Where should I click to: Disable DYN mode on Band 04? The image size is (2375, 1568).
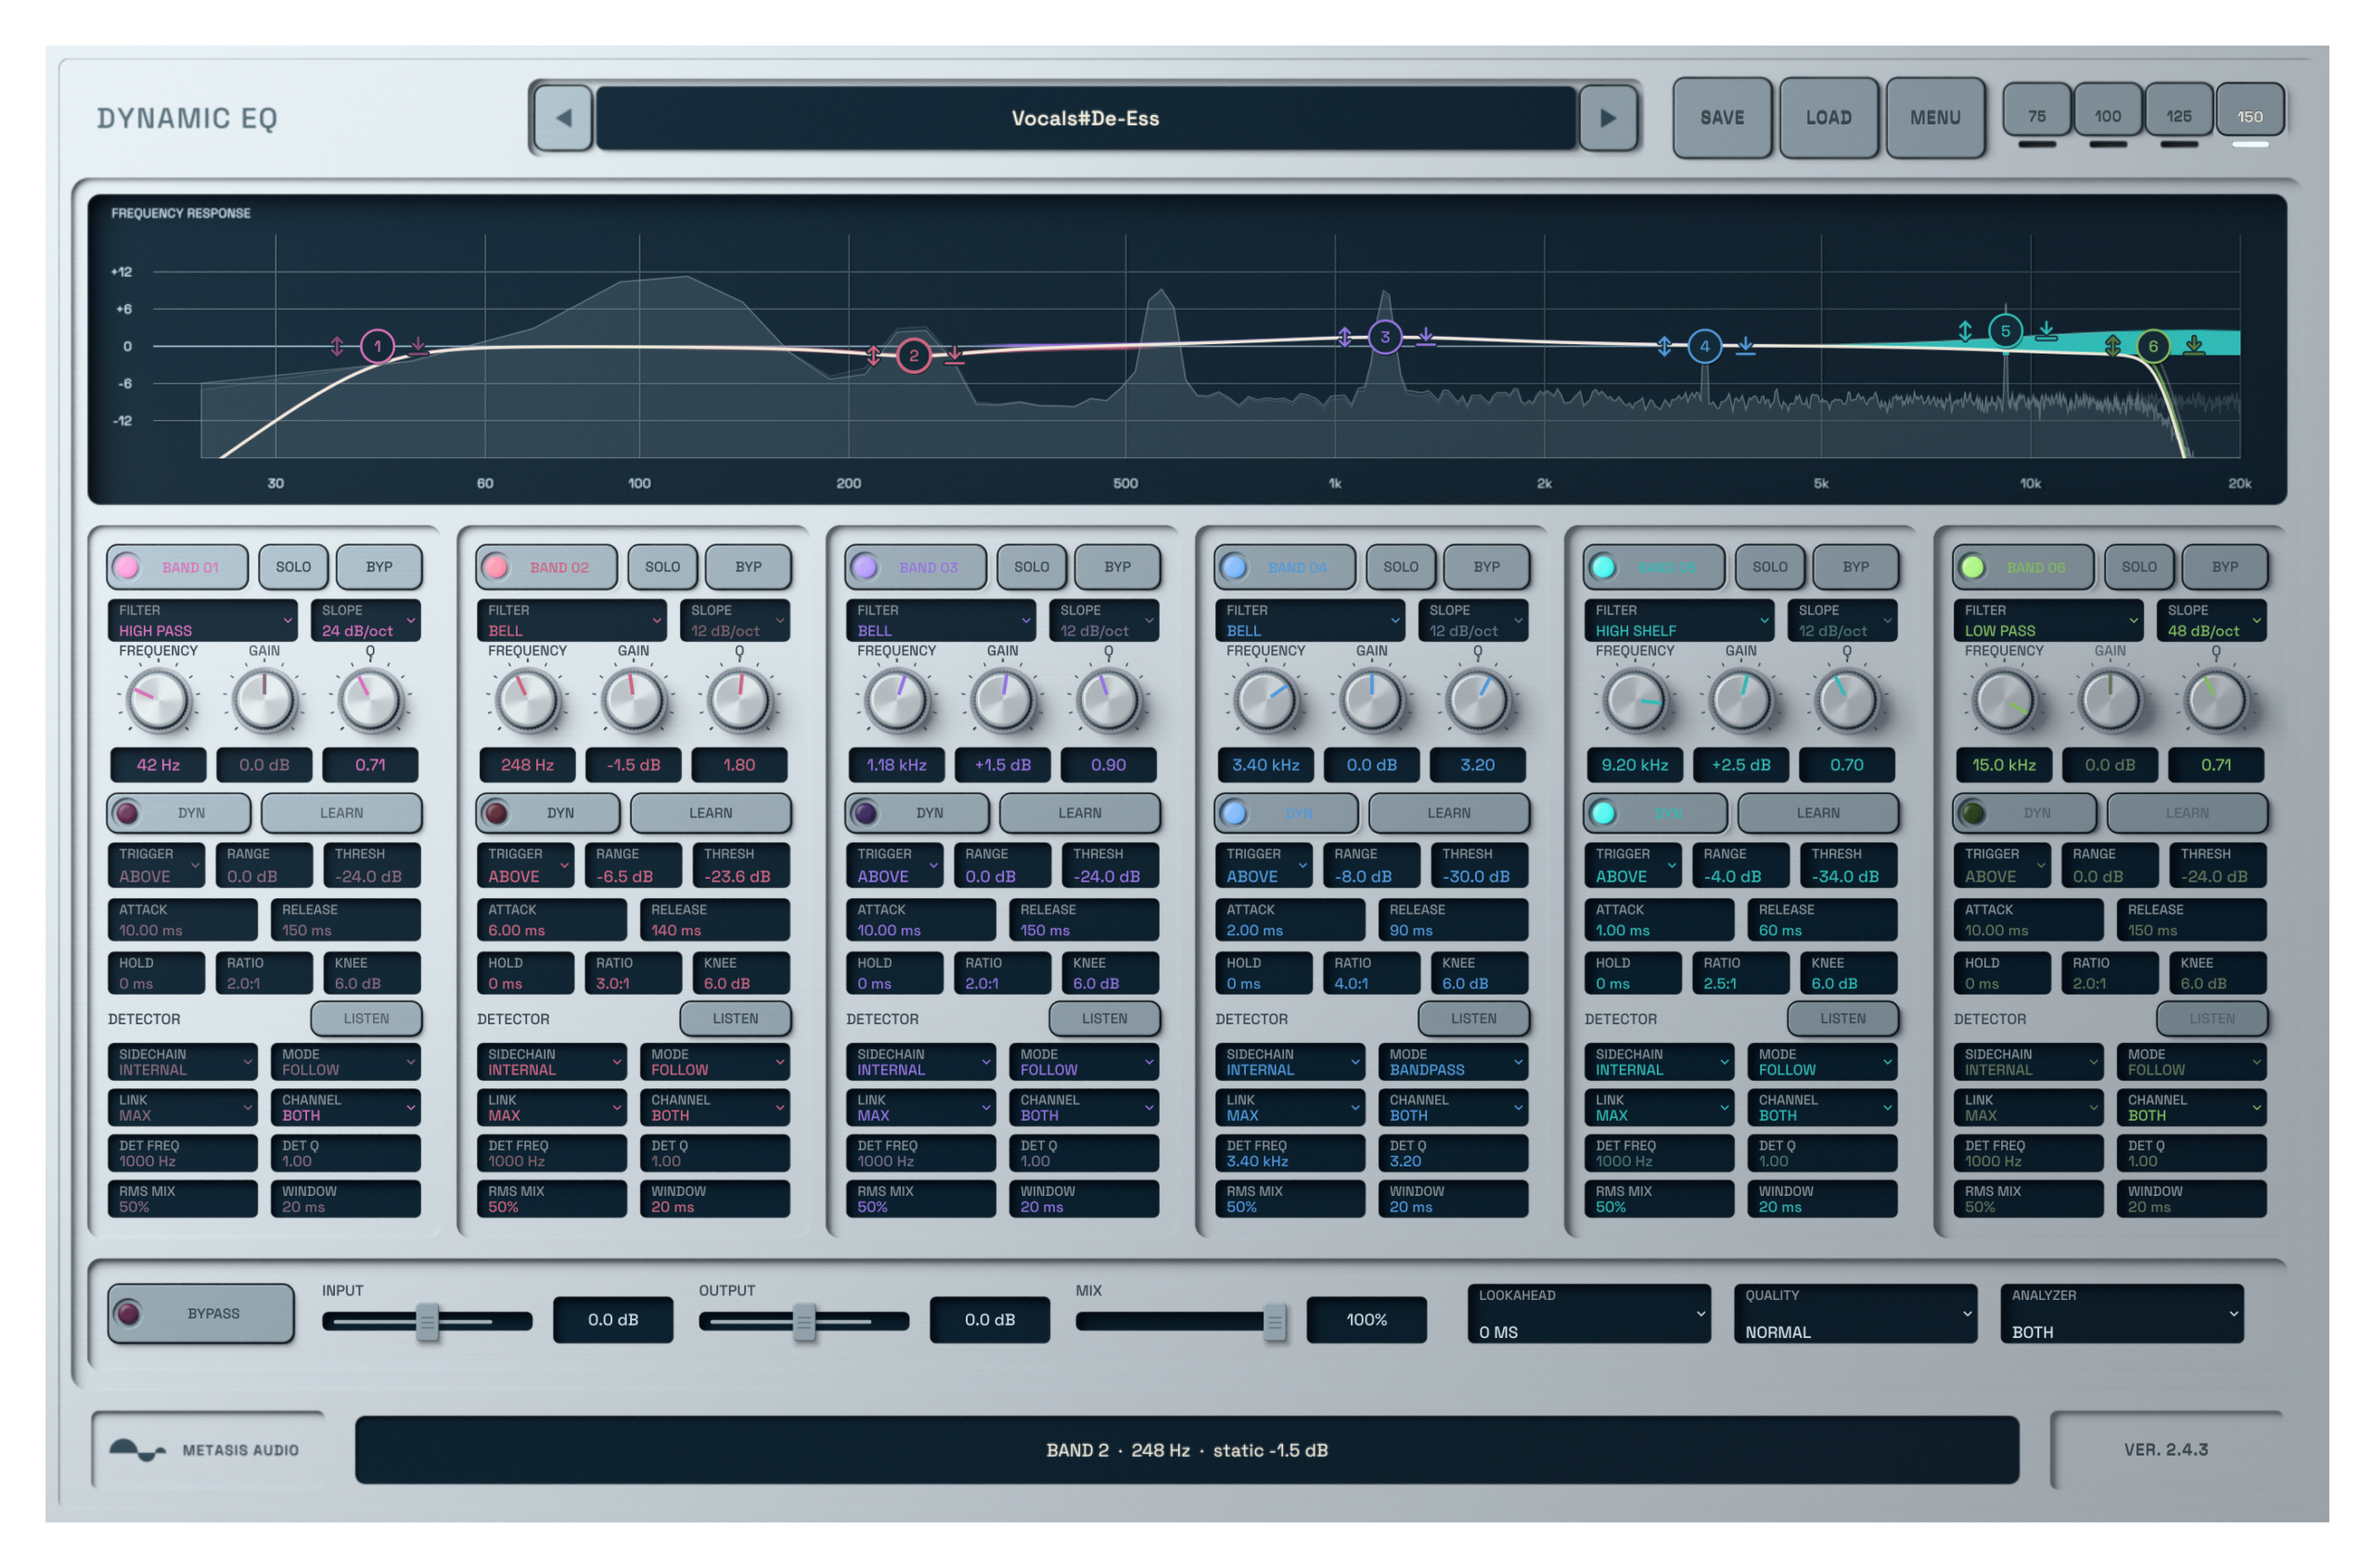1285,812
